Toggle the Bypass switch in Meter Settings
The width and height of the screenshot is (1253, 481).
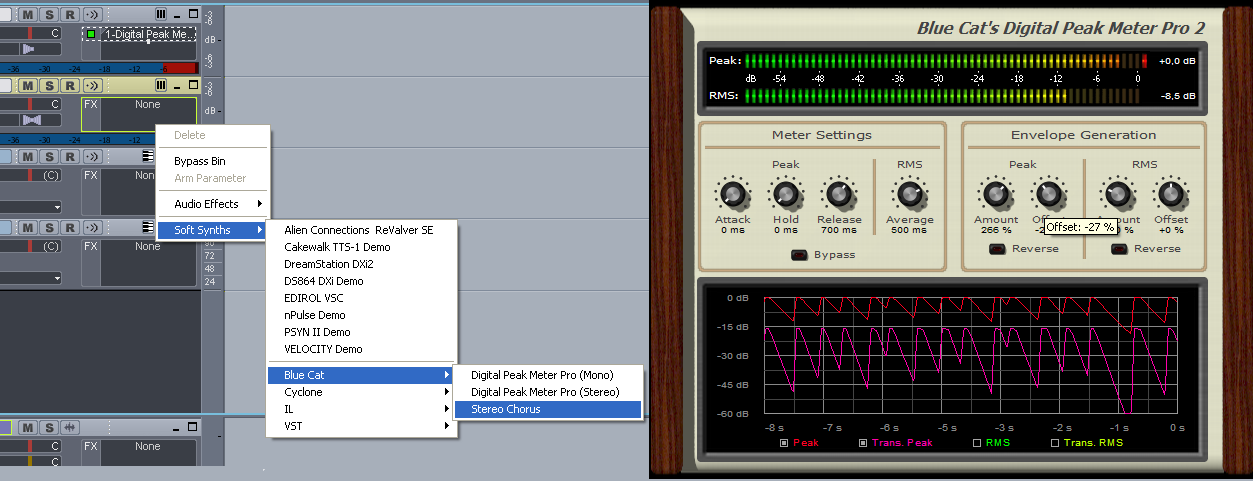click(799, 254)
